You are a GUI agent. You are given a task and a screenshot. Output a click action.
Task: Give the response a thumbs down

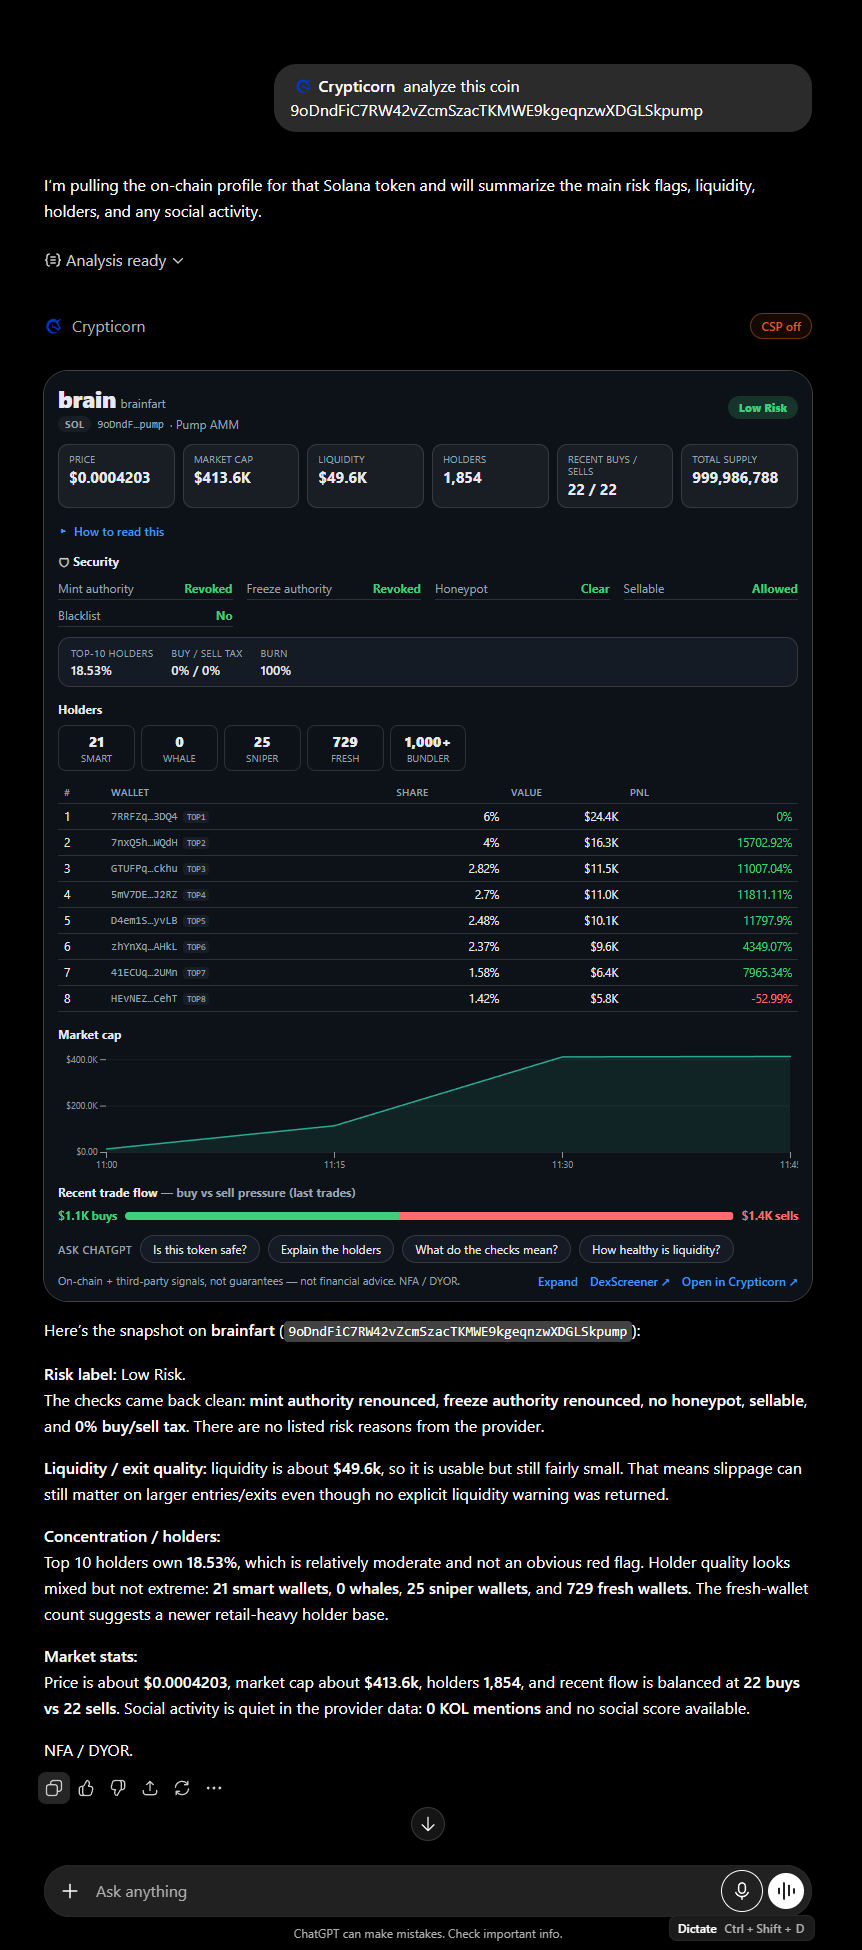click(118, 1788)
